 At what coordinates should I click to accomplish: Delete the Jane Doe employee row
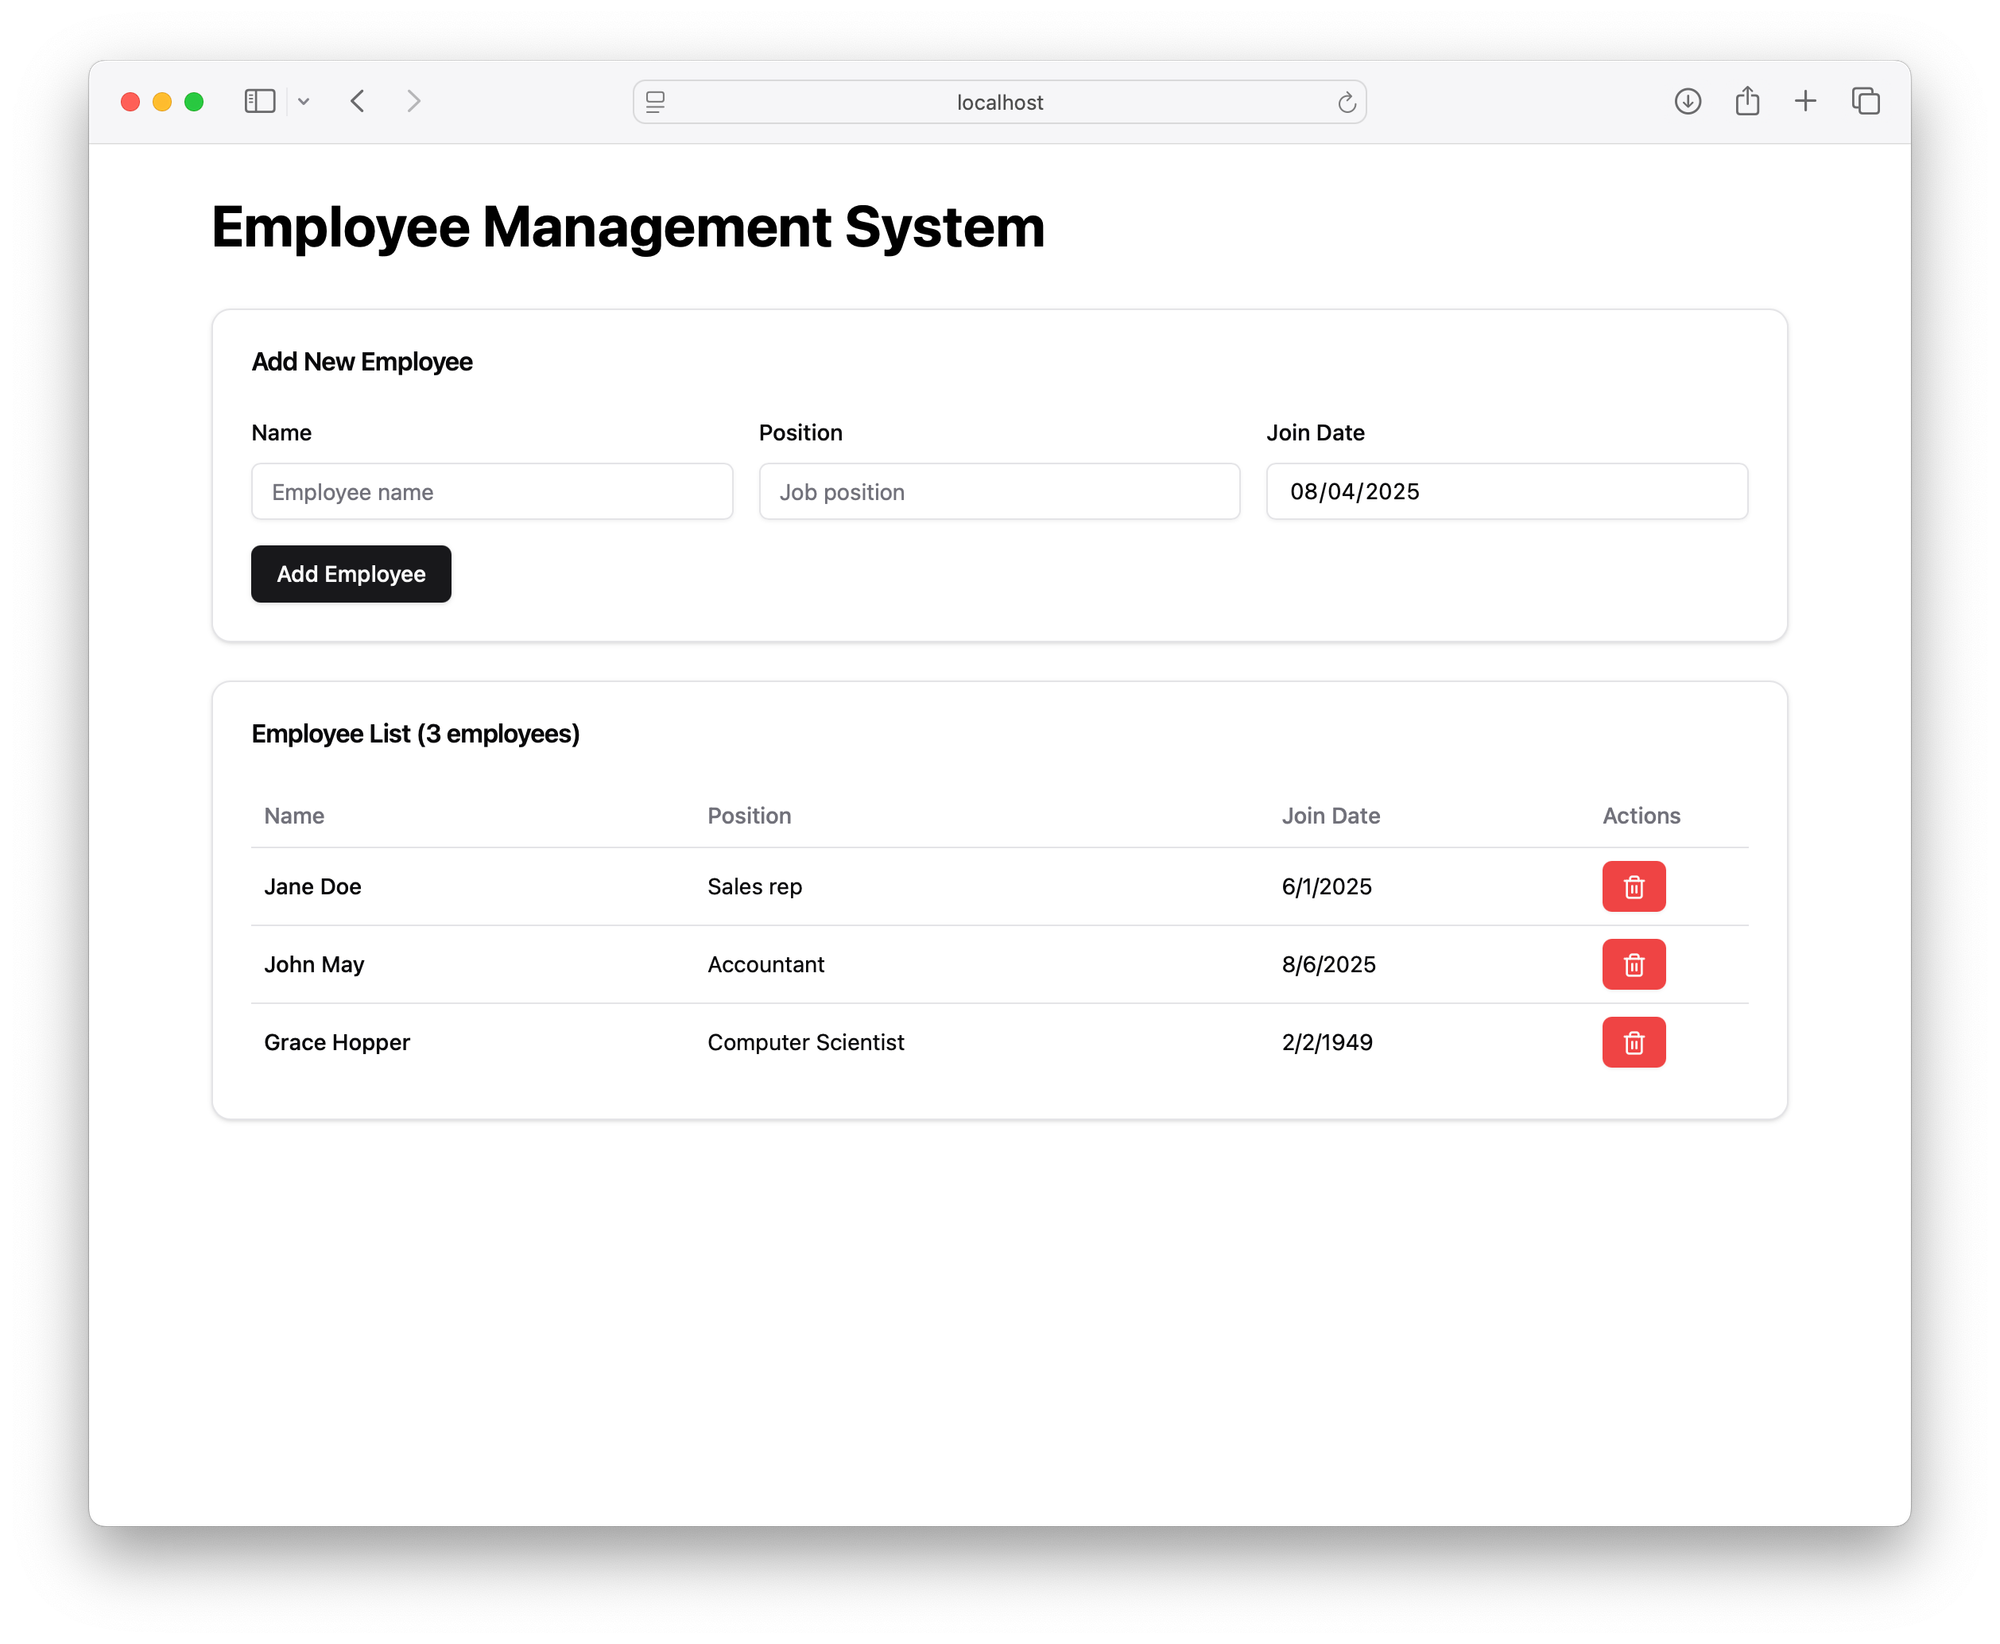pyautogui.click(x=1633, y=886)
